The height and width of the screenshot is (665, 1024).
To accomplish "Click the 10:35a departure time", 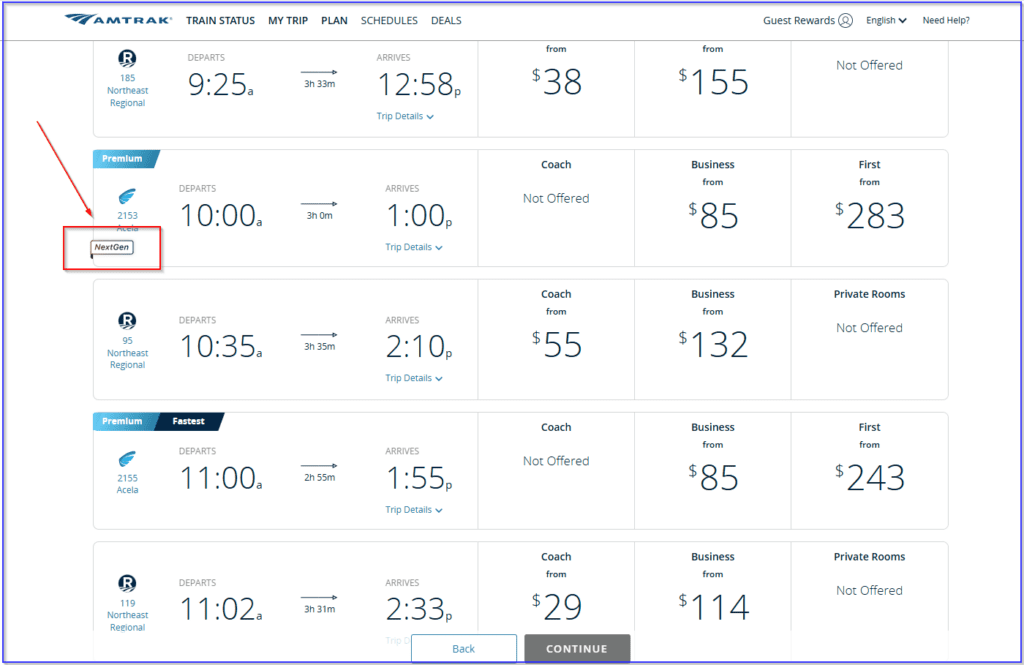I will (x=221, y=346).
